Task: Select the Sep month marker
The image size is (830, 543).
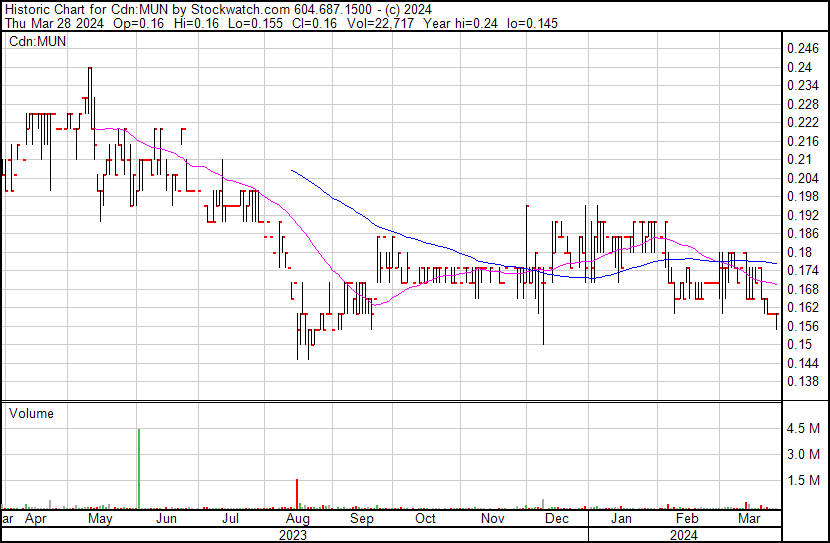Action: (361, 520)
